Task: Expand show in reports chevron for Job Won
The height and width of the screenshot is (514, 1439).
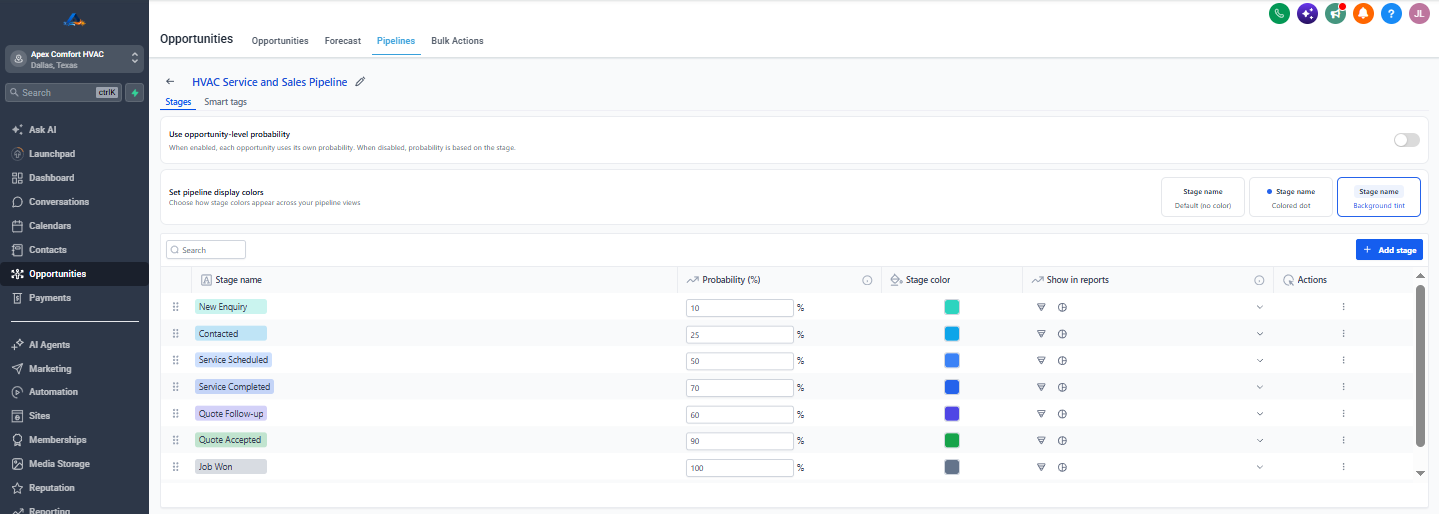Action: (1259, 467)
